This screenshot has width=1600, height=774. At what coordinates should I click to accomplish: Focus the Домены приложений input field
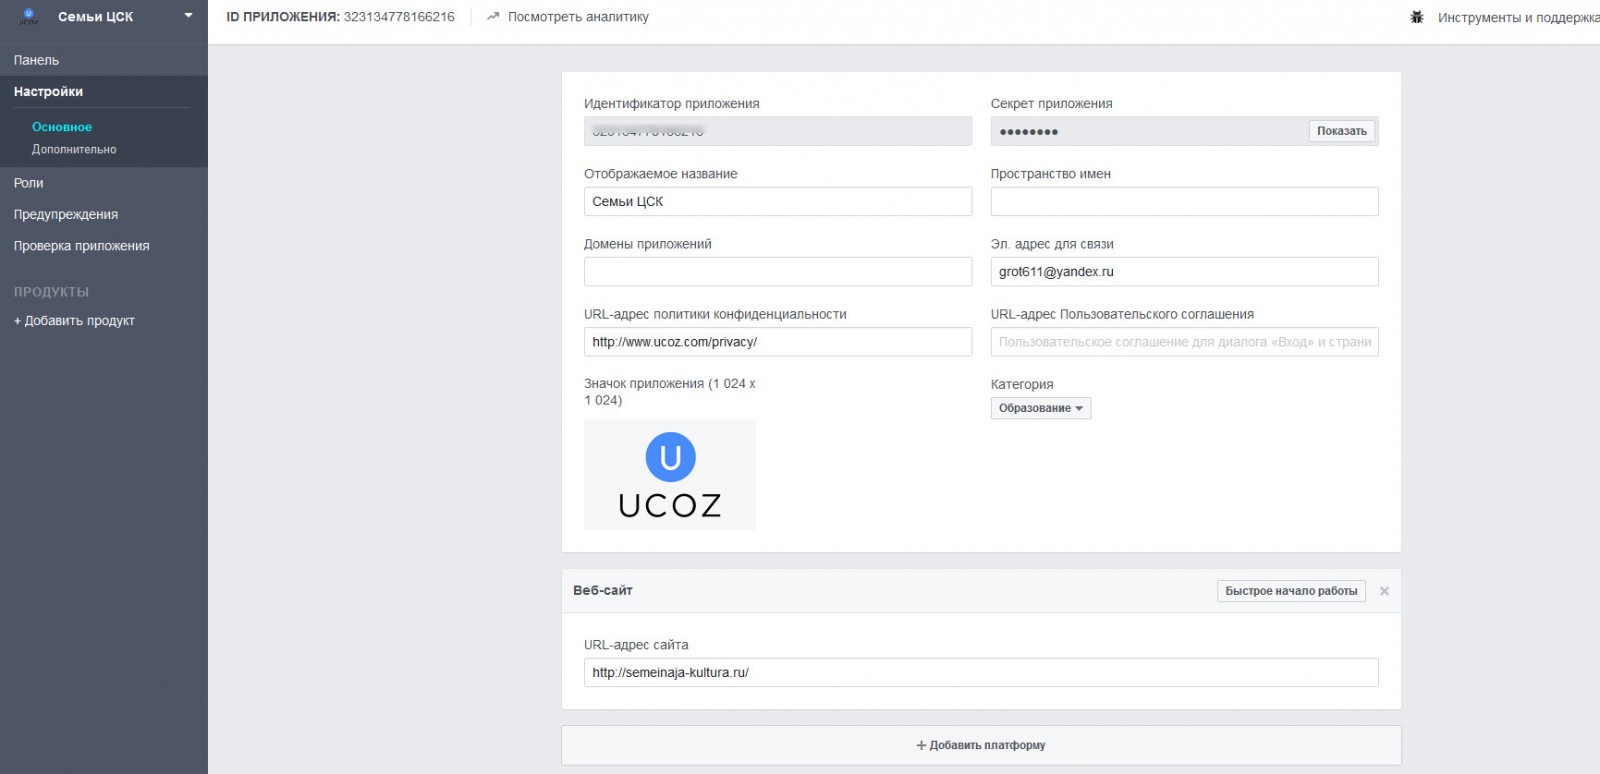[x=777, y=272]
